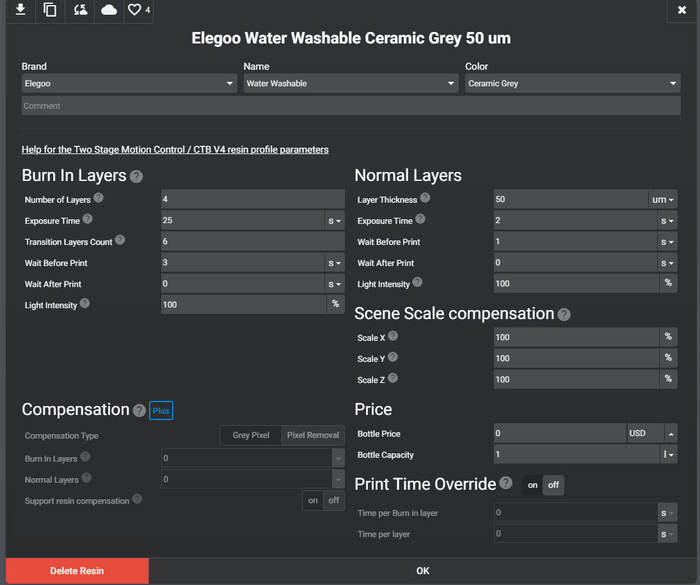
Task: Open Burn In Wait Before Print unit dropdown
Action: pos(334,263)
